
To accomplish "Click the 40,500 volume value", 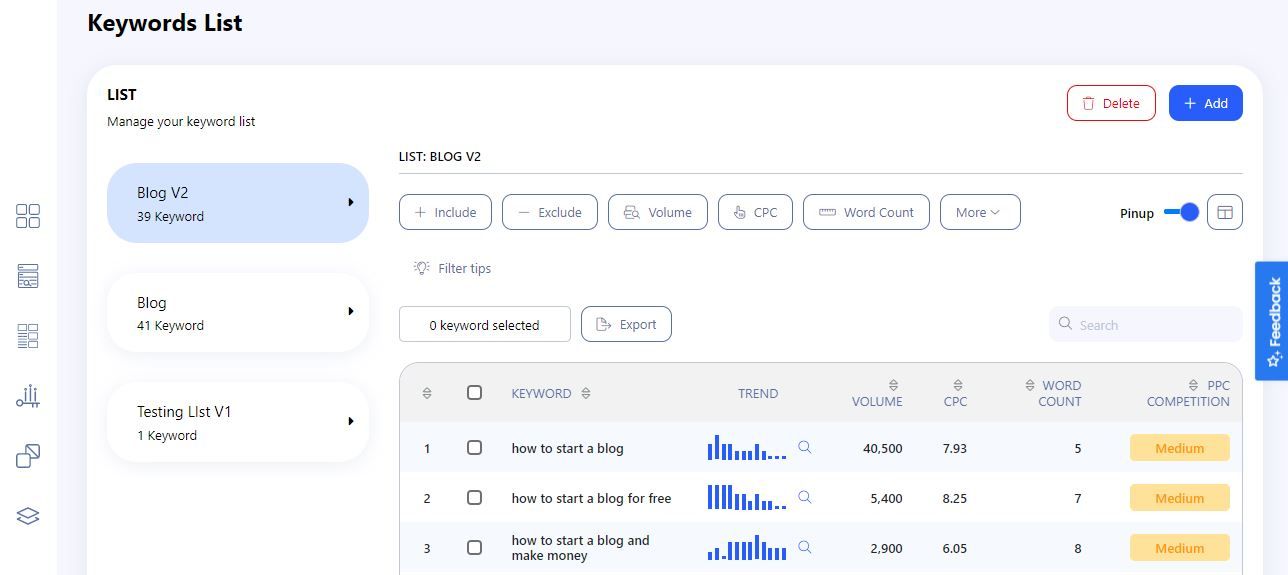I will tap(883, 448).
